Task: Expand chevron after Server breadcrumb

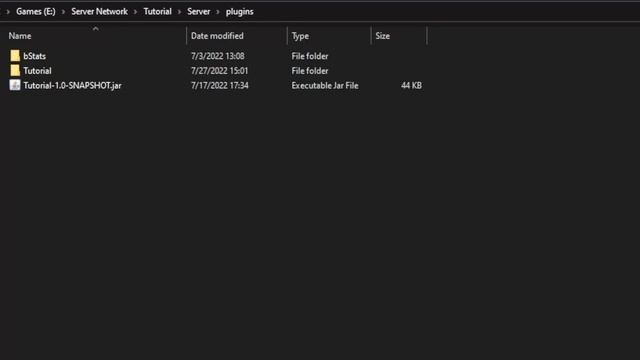Action: [218, 12]
